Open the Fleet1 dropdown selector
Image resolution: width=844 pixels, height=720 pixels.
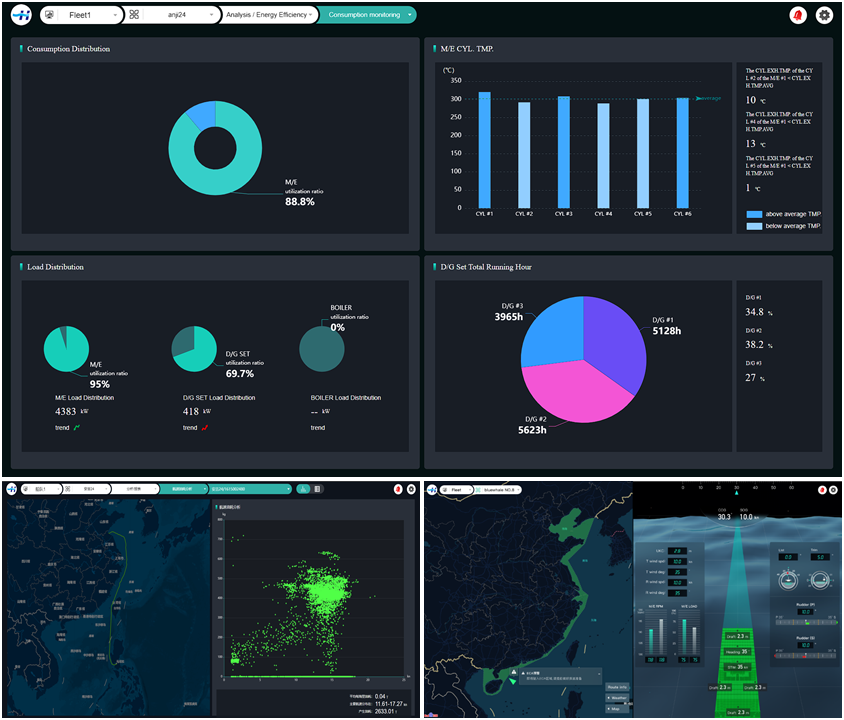(82, 15)
